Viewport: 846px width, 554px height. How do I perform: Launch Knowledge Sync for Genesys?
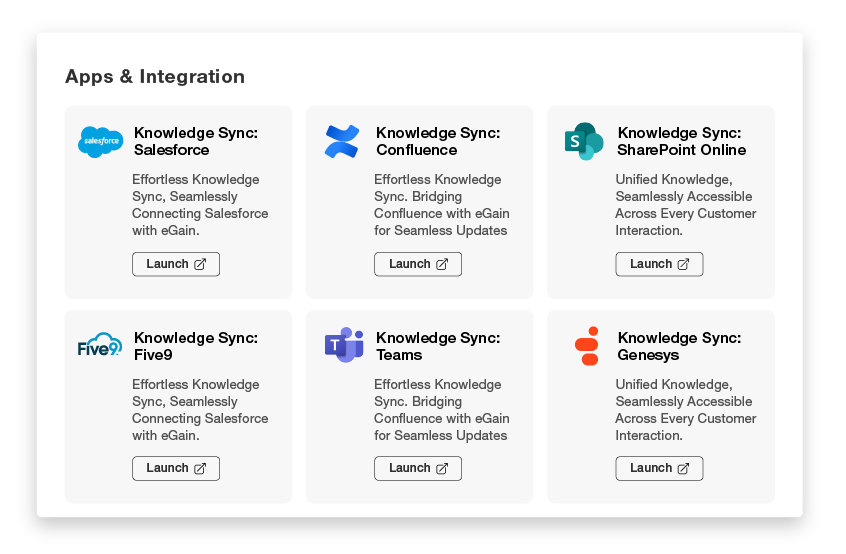pos(659,468)
